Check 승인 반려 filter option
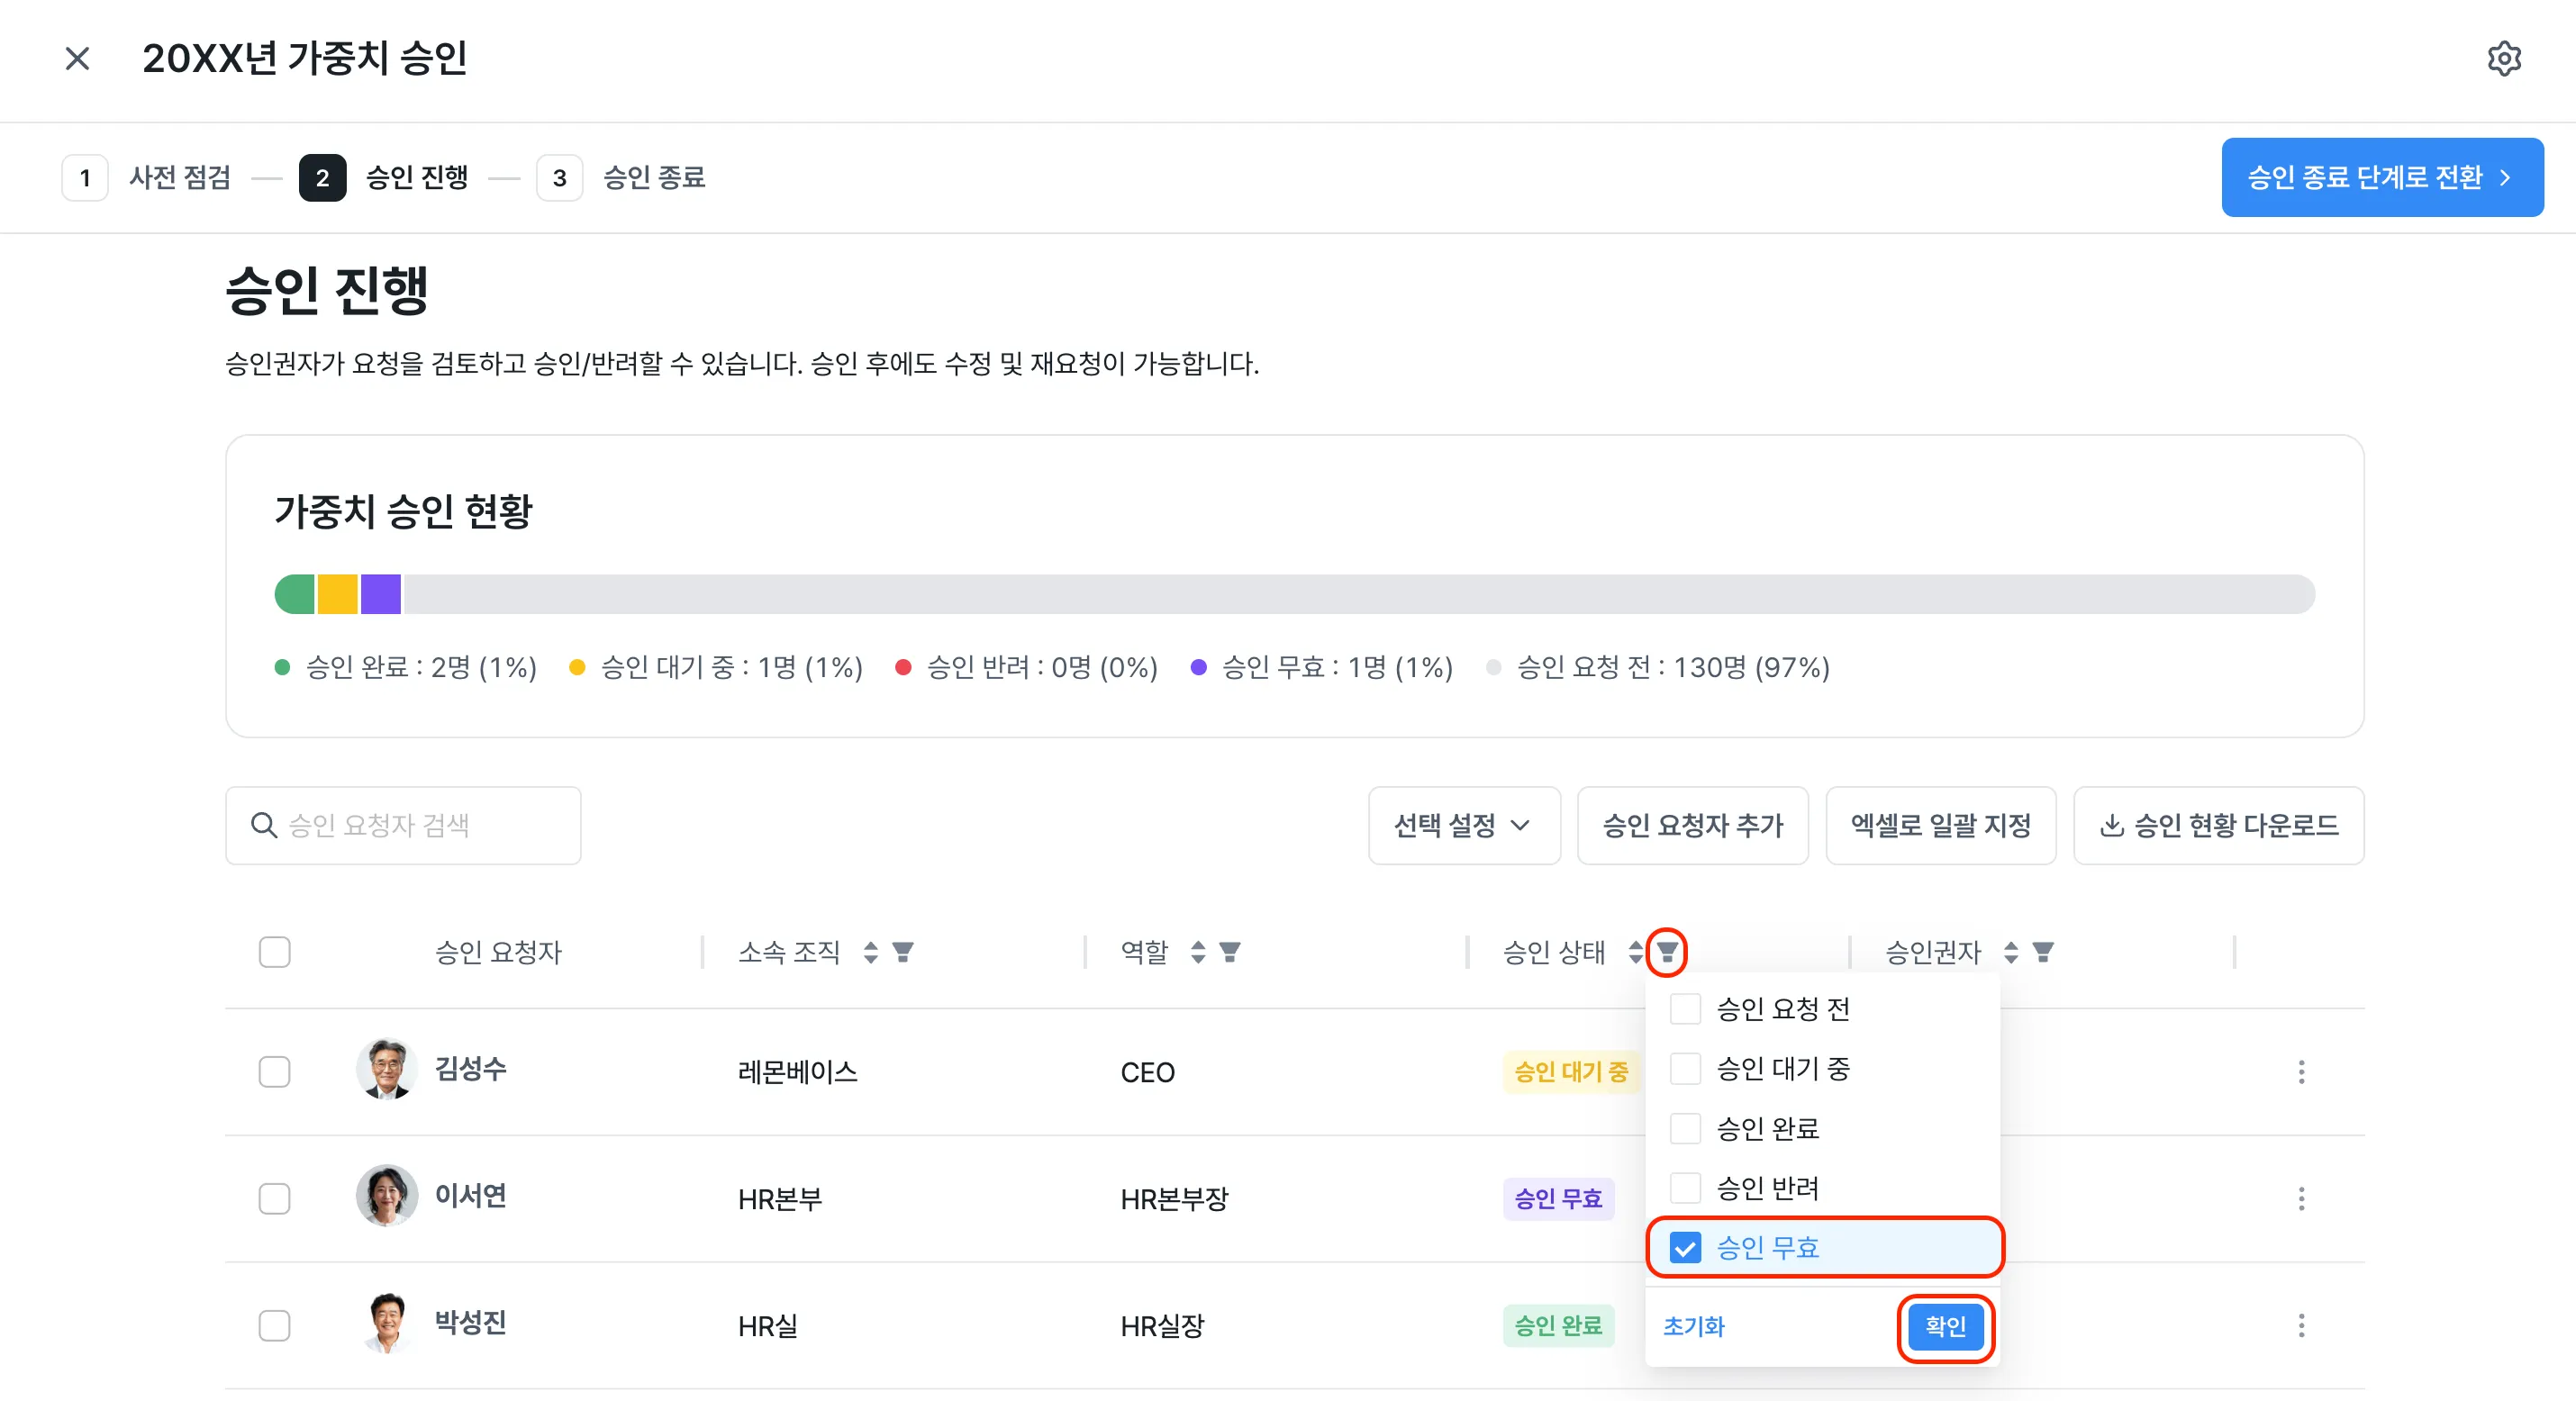The height and width of the screenshot is (1401, 2576). (1685, 1188)
